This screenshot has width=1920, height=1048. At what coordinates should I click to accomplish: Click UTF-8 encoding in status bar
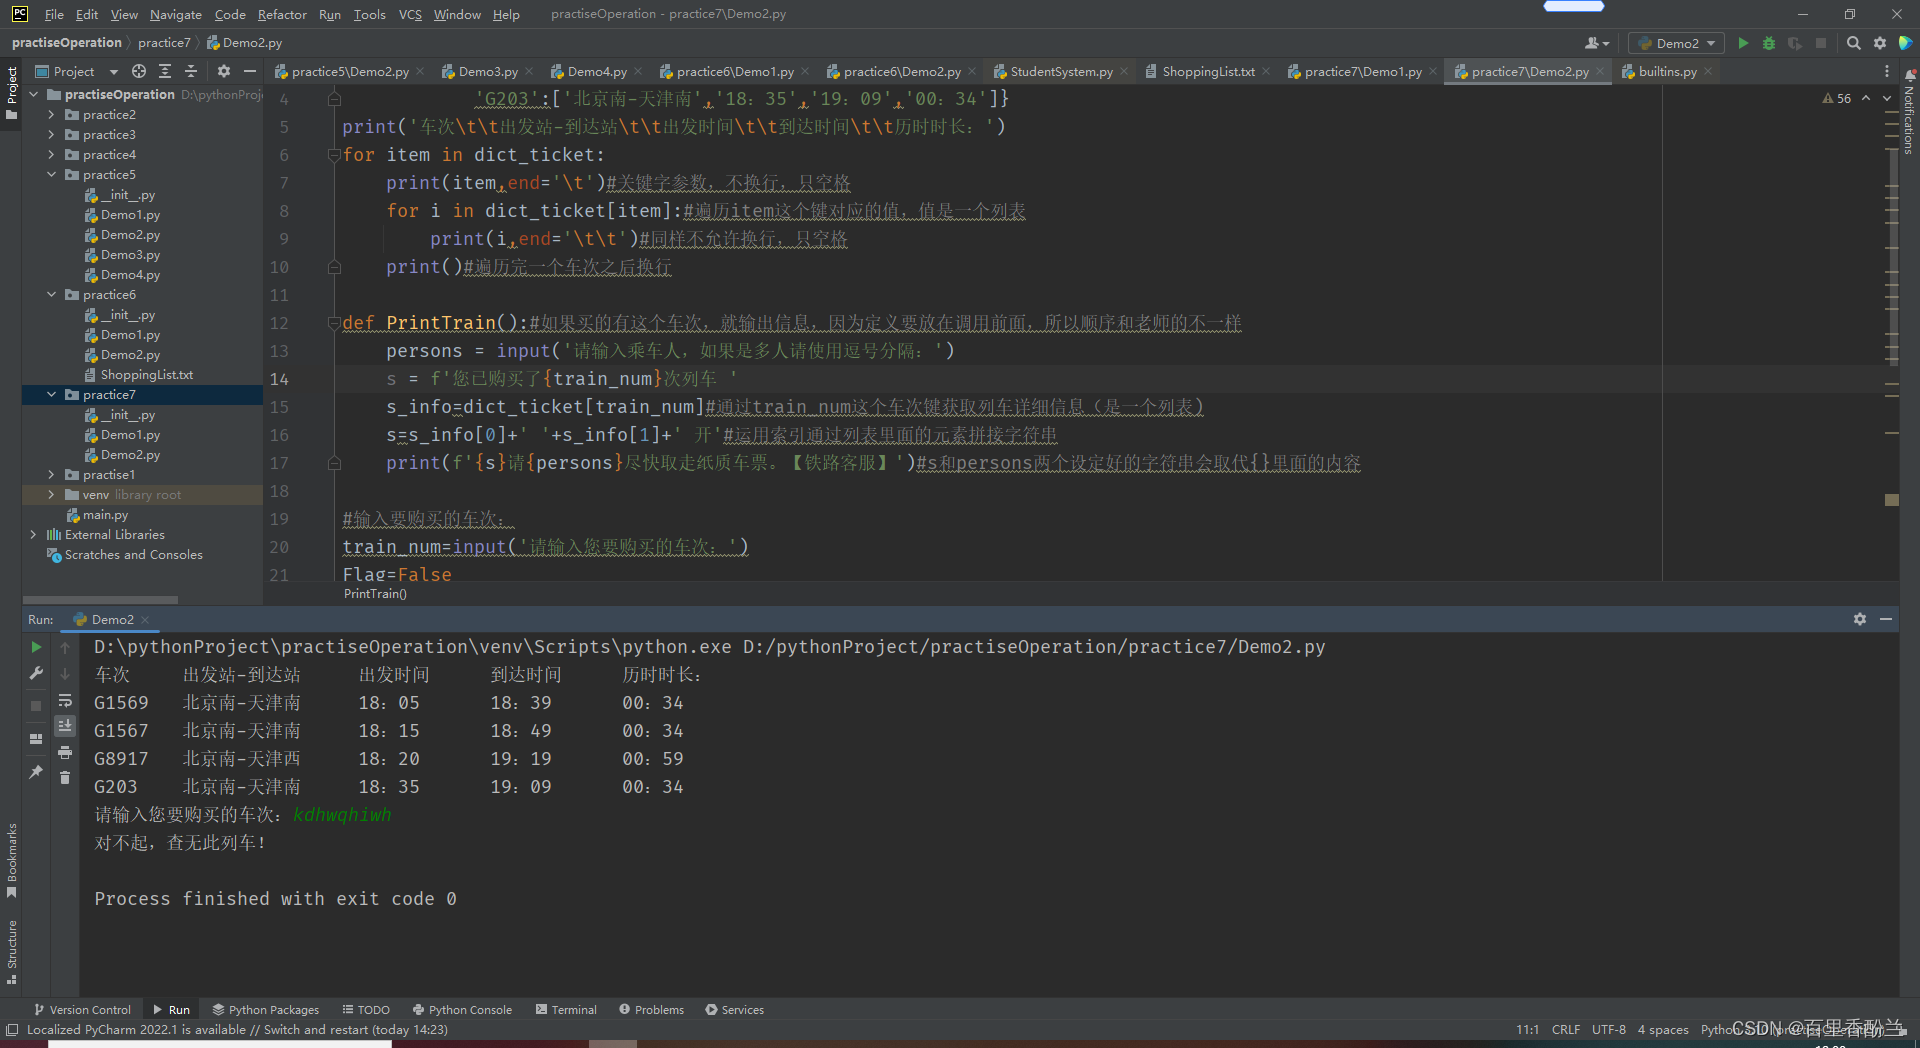coord(1608,1030)
